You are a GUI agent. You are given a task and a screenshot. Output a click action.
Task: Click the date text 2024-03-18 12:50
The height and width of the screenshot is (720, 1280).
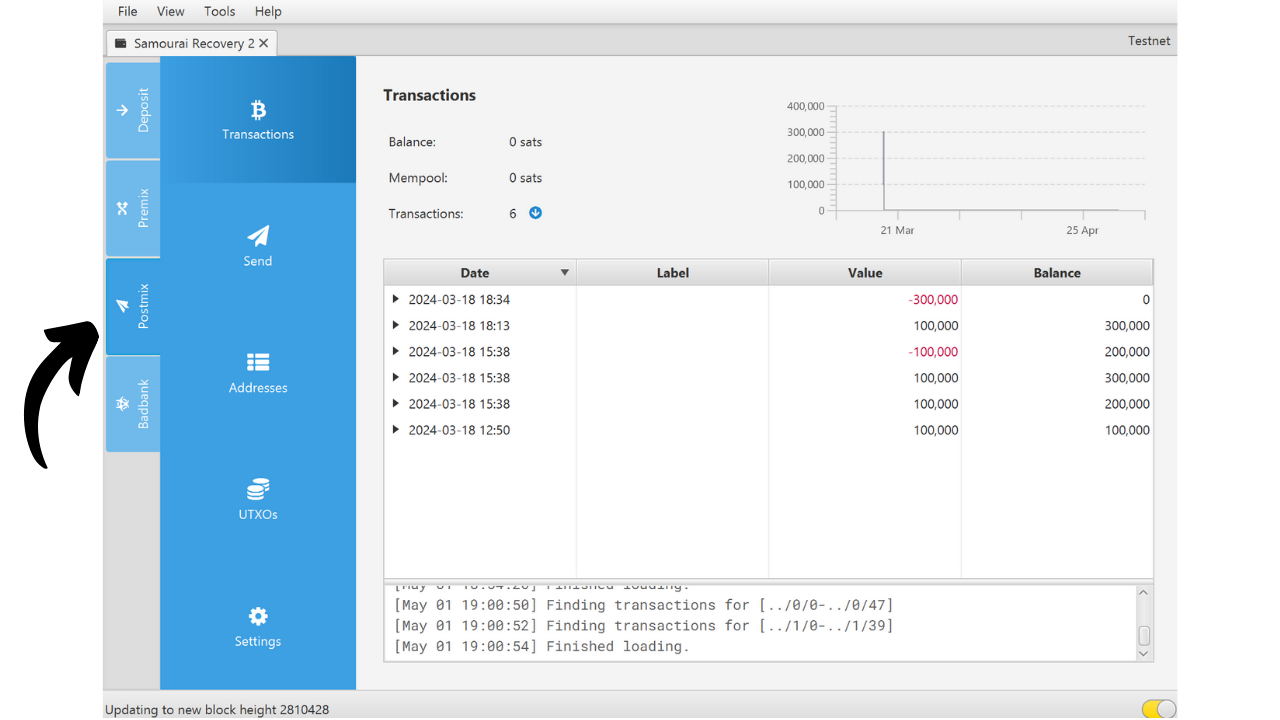tap(459, 430)
